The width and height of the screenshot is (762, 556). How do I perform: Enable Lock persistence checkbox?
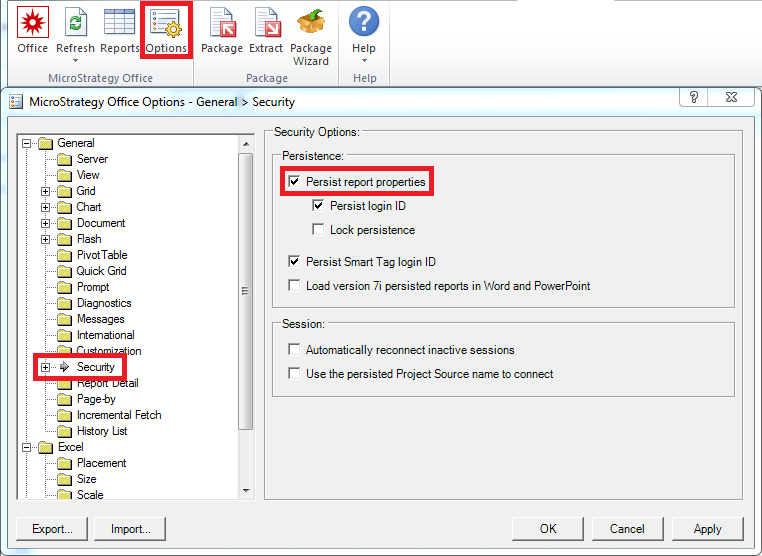pyautogui.click(x=318, y=229)
